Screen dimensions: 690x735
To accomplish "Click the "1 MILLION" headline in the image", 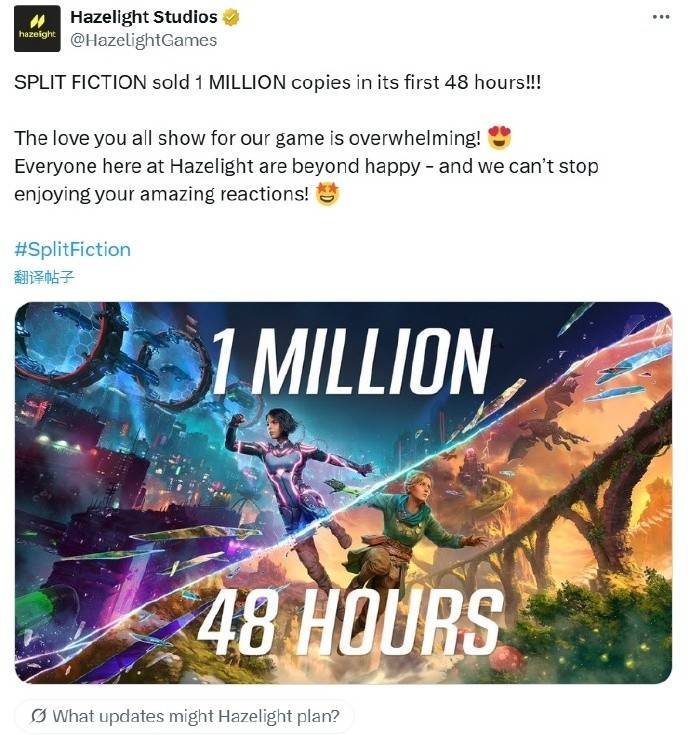I will 350,360.
